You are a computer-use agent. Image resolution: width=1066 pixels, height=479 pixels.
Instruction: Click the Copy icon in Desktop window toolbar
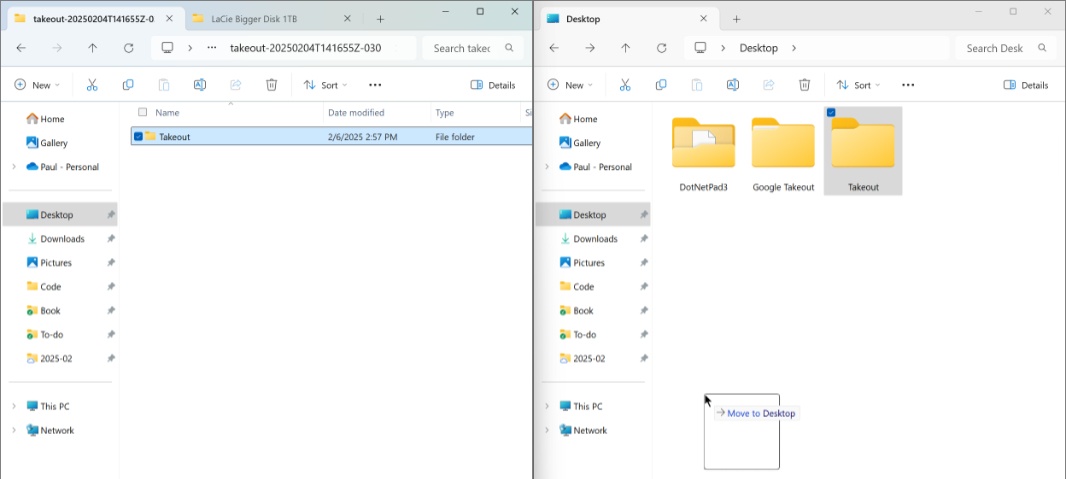pyautogui.click(x=661, y=85)
